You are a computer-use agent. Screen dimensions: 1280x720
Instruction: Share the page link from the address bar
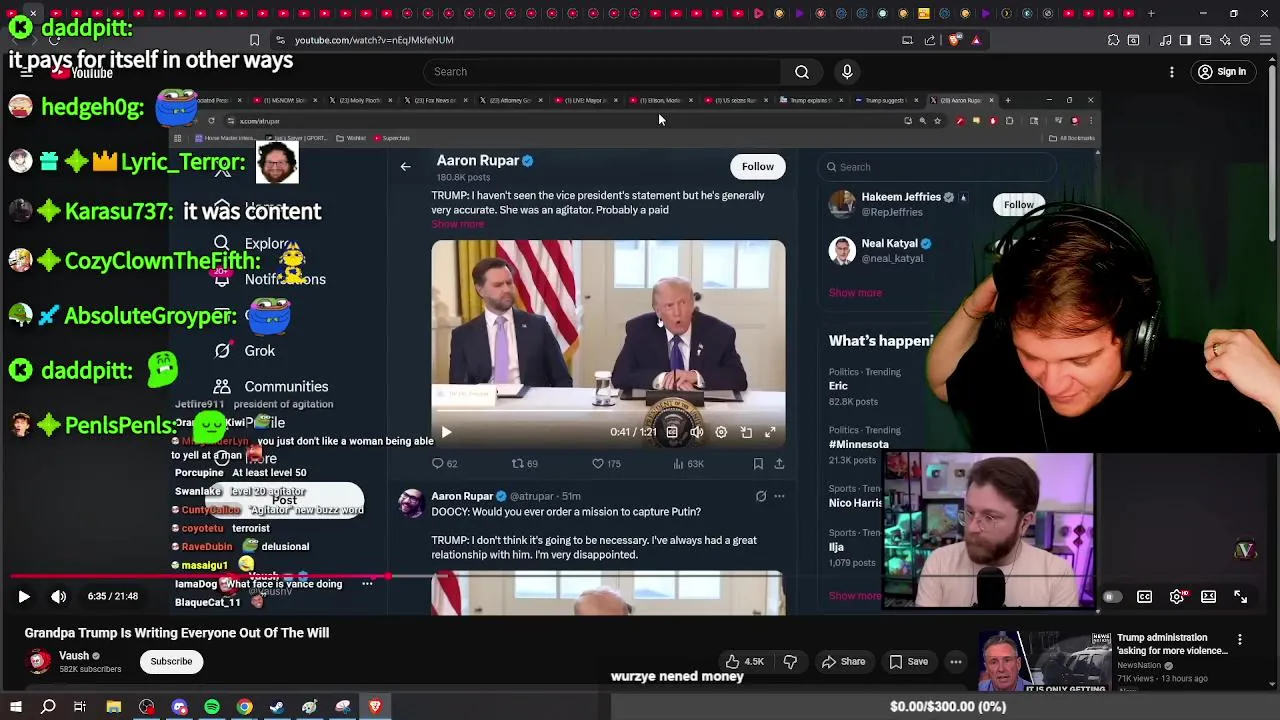930,40
